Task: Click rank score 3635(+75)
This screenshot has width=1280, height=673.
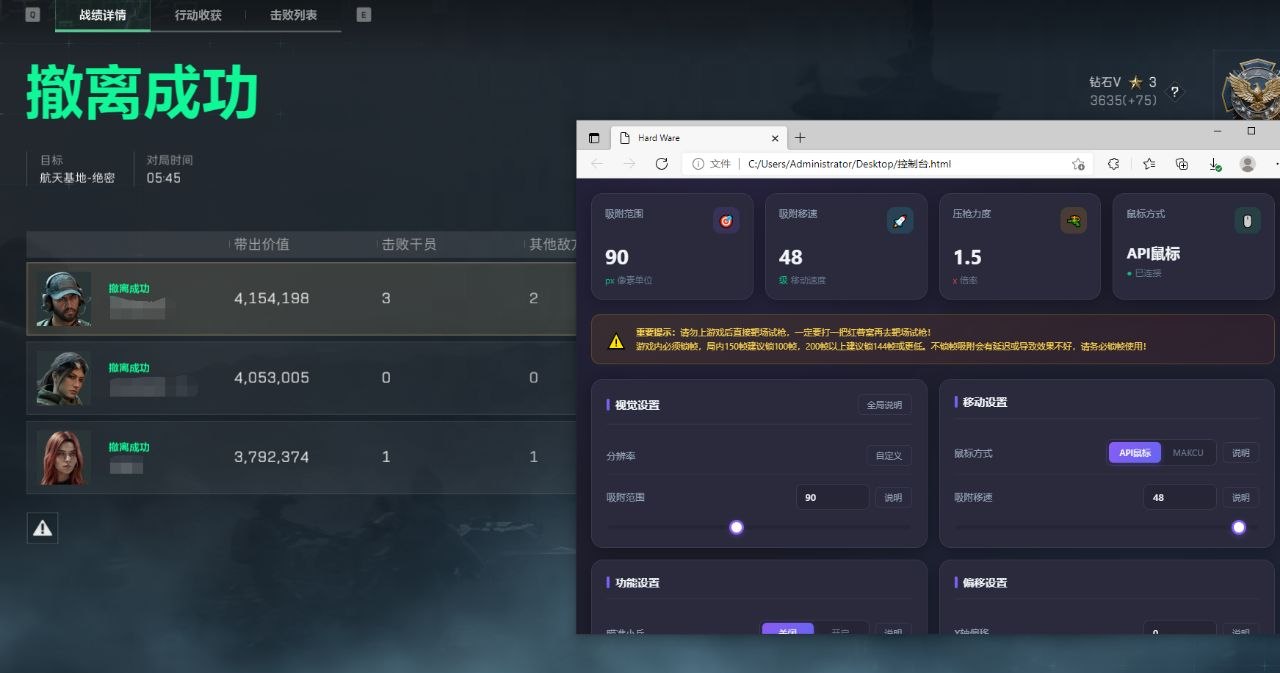Action: point(1123,100)
